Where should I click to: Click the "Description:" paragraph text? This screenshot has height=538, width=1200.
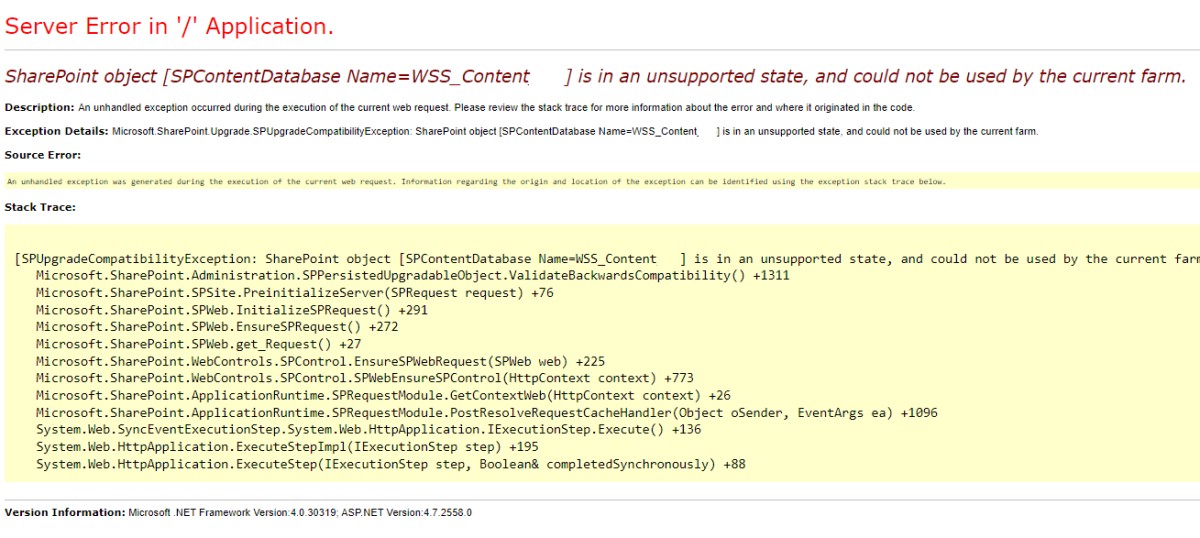pyautogui.click(x=460, y=107)
